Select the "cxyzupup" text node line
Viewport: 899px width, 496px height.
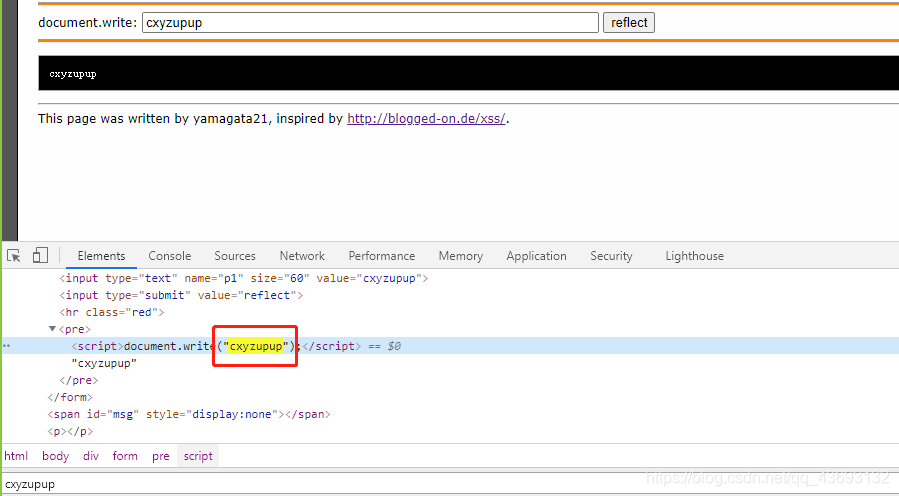104,363
